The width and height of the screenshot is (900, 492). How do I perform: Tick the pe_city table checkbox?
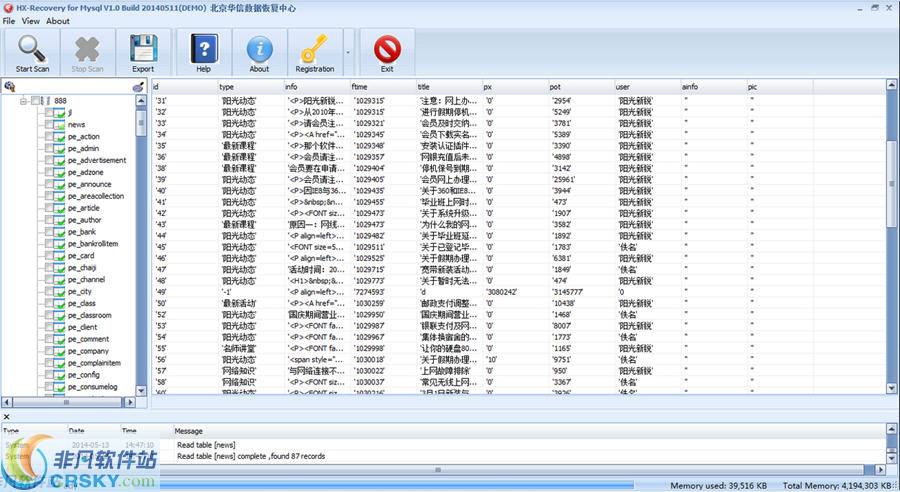[49, 292]
